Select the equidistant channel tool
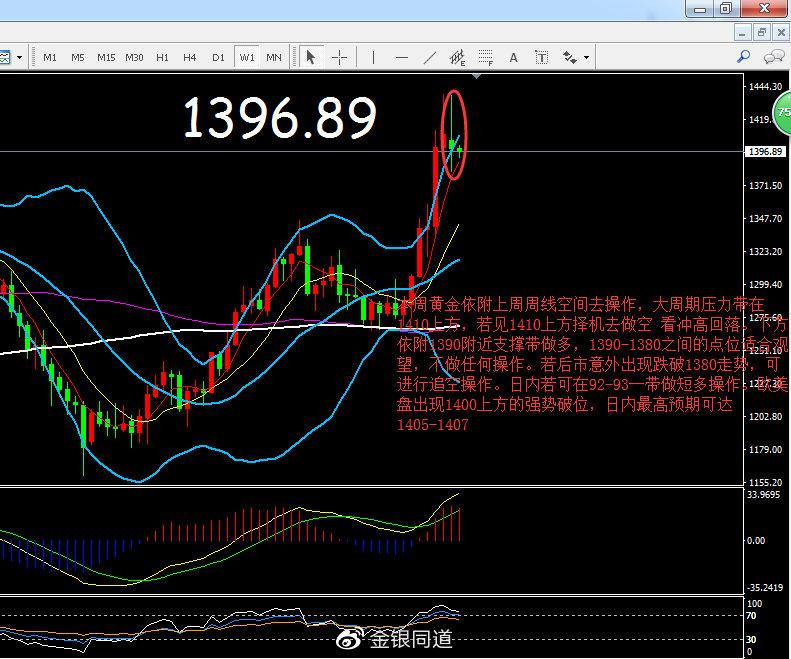Image resolution: width=791 pixels, height=659 pixels. coord(458,58)
